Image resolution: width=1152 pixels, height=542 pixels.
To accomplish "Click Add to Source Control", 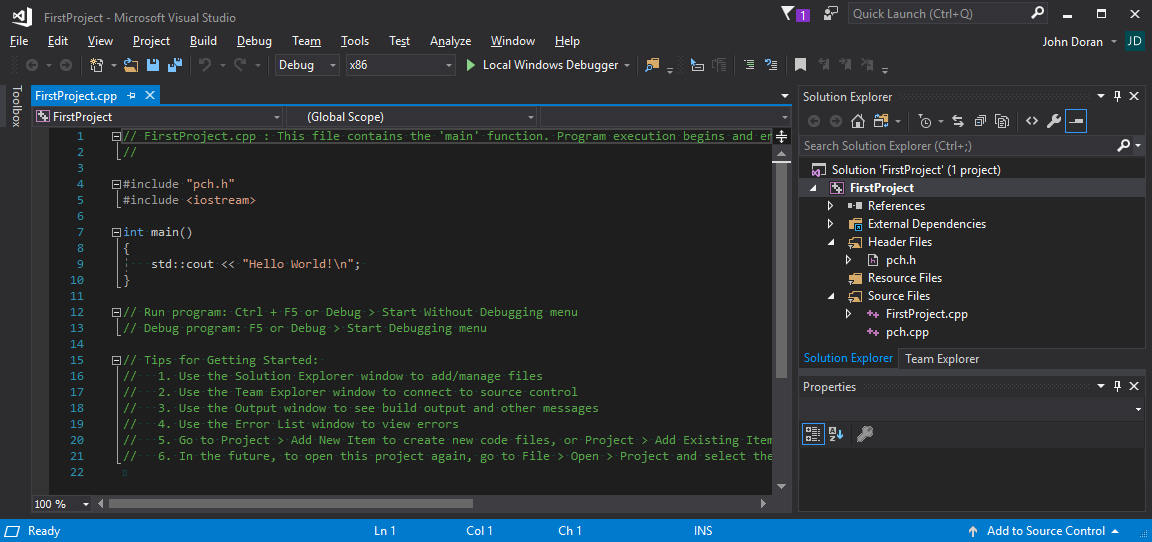I will tap(1045, 531).
